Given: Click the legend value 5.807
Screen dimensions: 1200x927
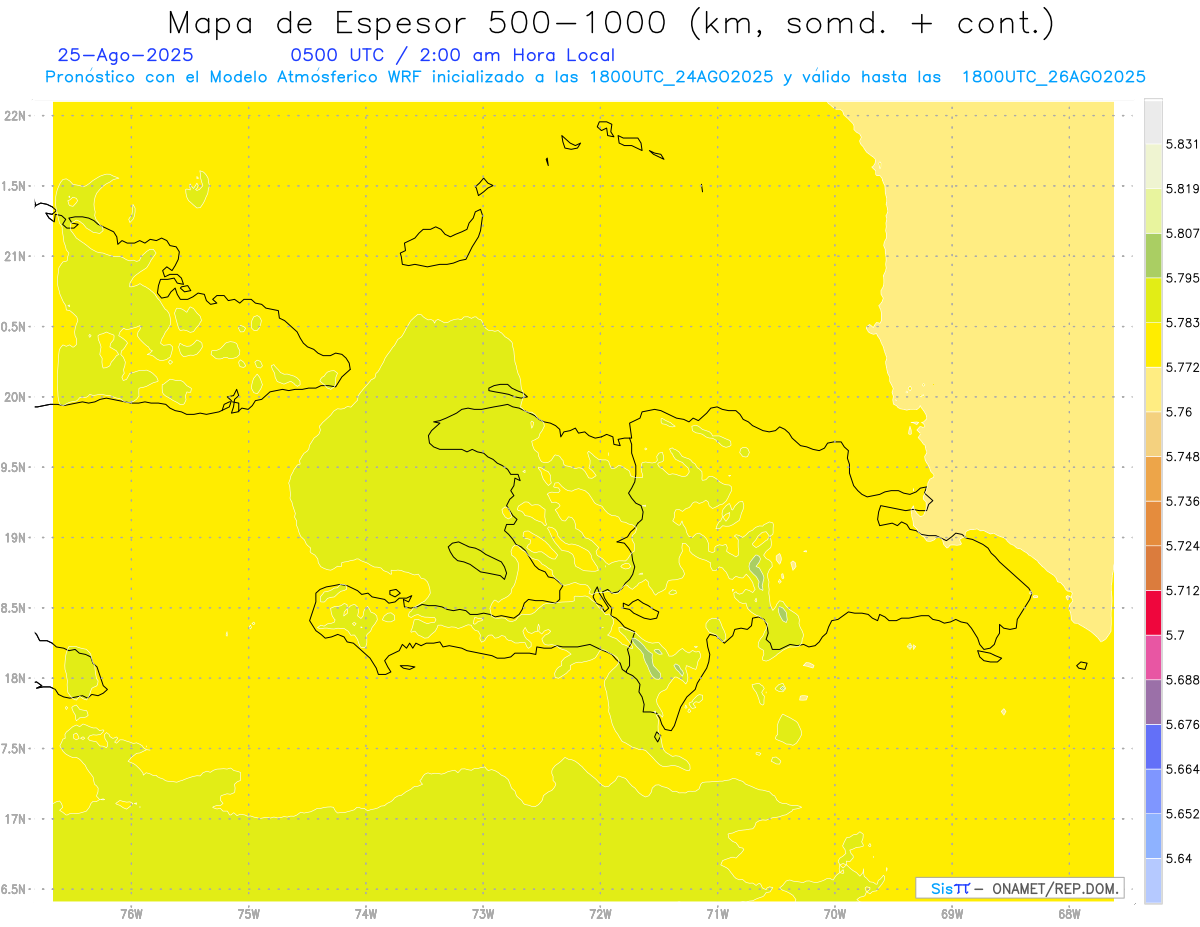Looking at the screenshot, I should [1183, 233].
